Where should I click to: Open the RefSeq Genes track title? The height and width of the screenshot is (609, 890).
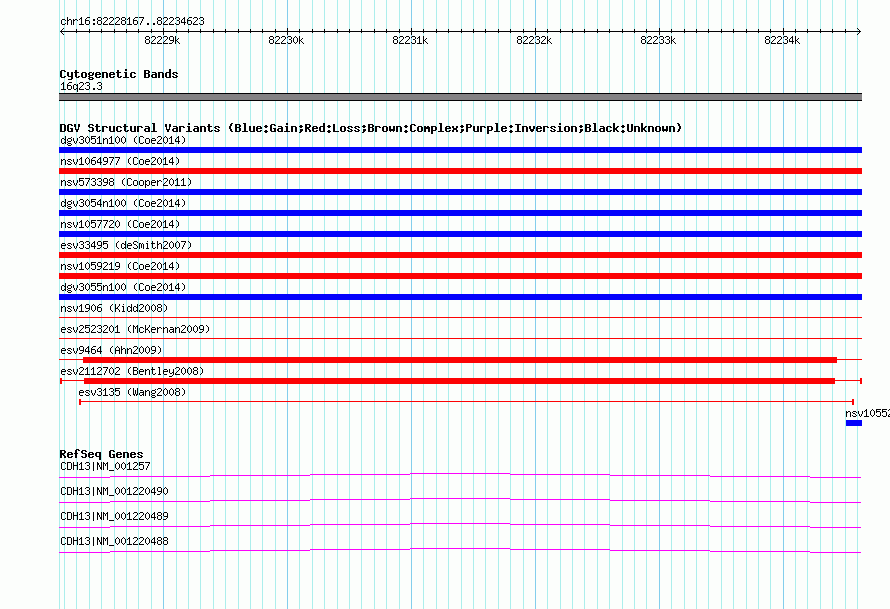(102, 454)
